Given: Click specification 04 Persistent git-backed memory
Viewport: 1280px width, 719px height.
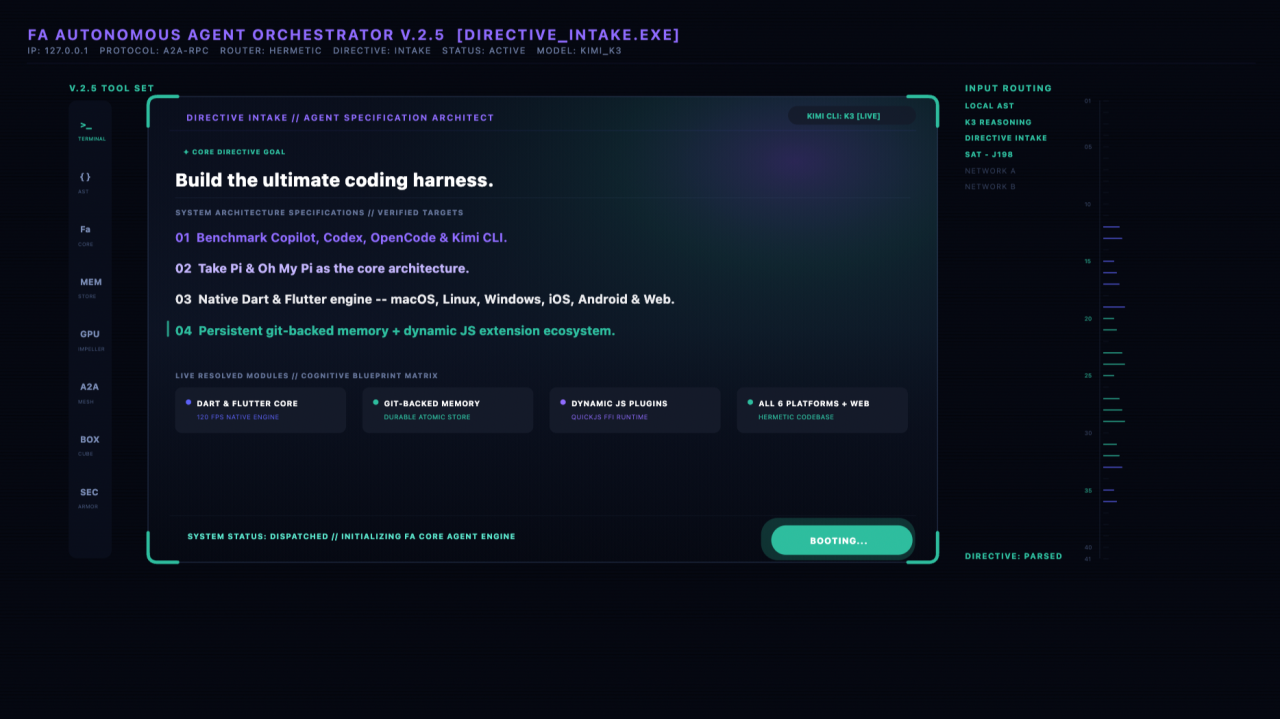Looking at the screenshot, I should [395, 330].
